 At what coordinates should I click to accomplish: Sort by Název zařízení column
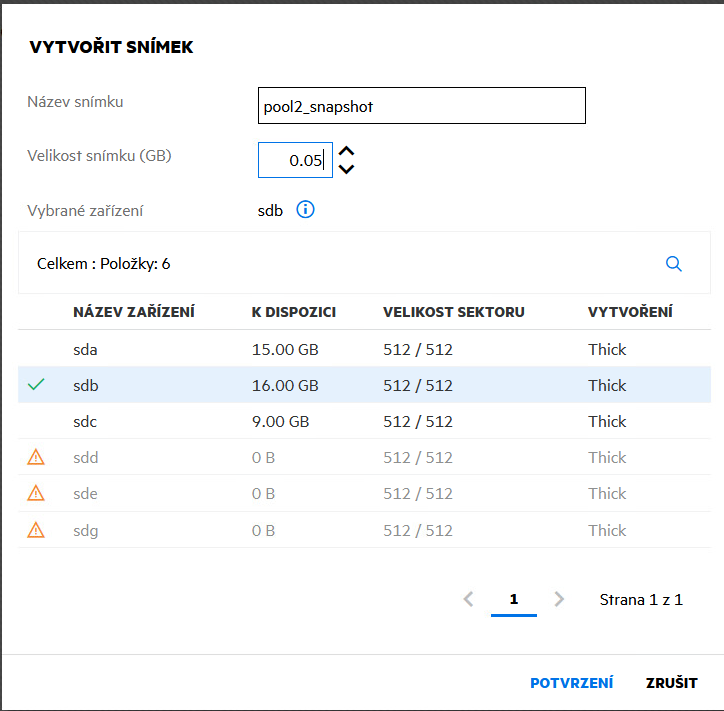pyautogui.click(x=133, y=312)
